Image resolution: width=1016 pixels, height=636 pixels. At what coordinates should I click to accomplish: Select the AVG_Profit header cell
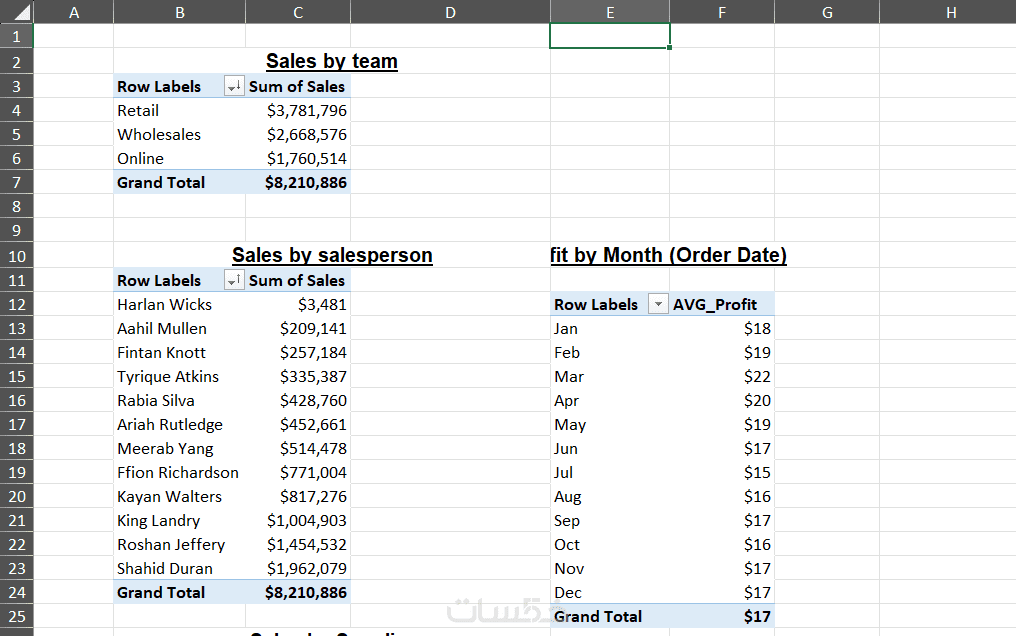tap(715, 305)
